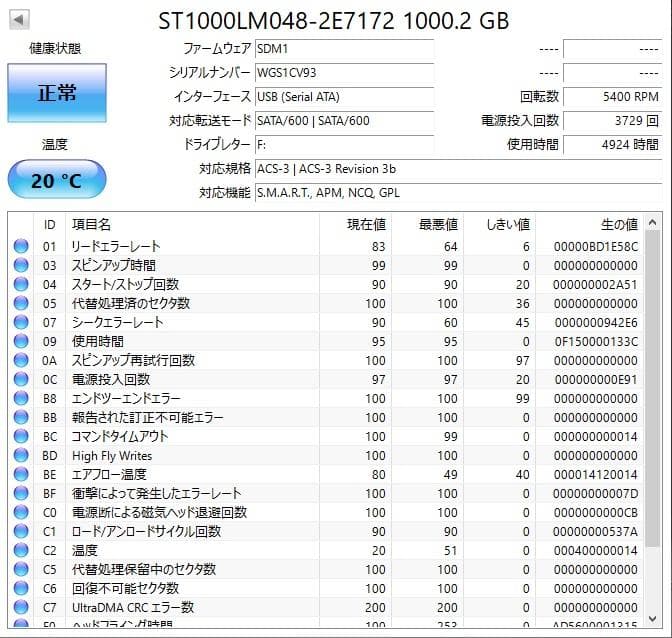Click raw value 000000002A51
The height and width of the screenshot is (638, 672).
point(595,285)
